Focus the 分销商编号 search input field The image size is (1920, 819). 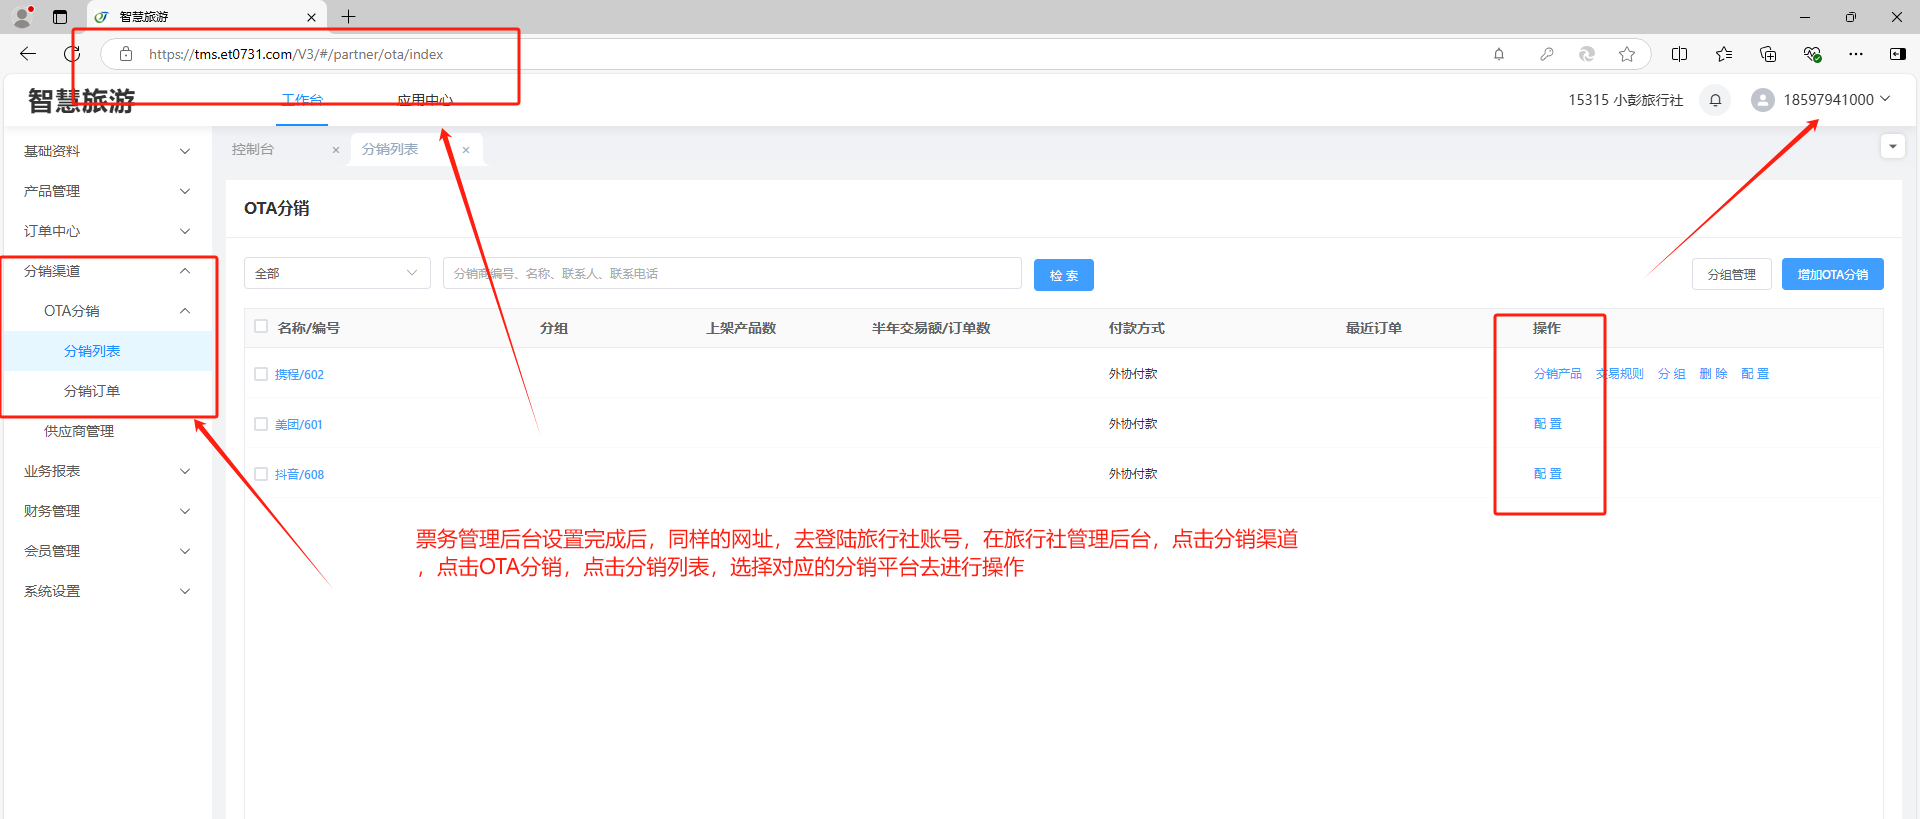click(732, 273)
